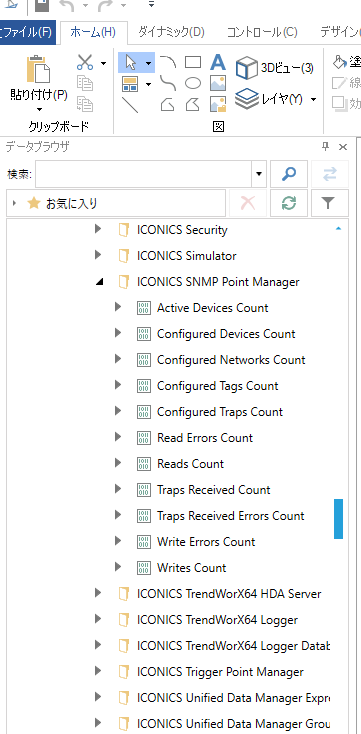Viewport: 361px width, 734px height.
Task: Select the large text label tool
Action: [x=218, y=62]
